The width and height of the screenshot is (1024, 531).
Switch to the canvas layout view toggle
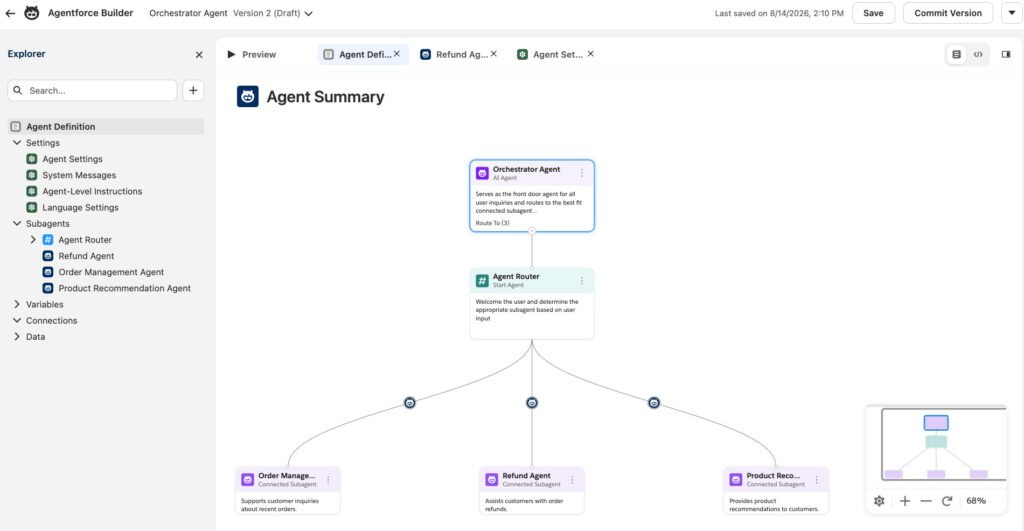pos(956,55)
